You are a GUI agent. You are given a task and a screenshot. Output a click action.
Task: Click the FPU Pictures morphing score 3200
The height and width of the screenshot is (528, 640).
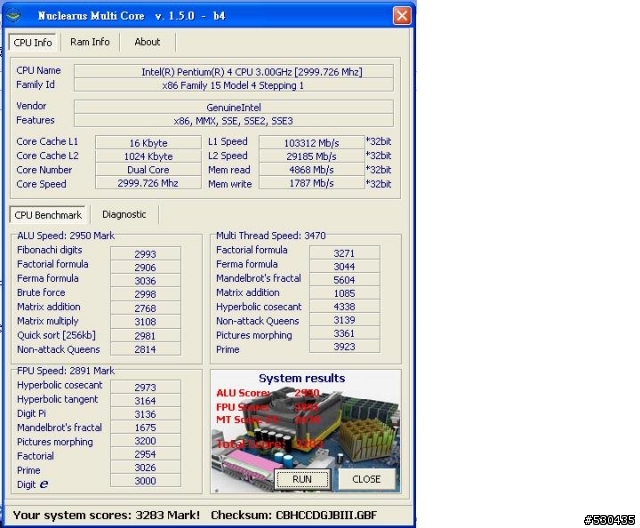tap(145, 441)
